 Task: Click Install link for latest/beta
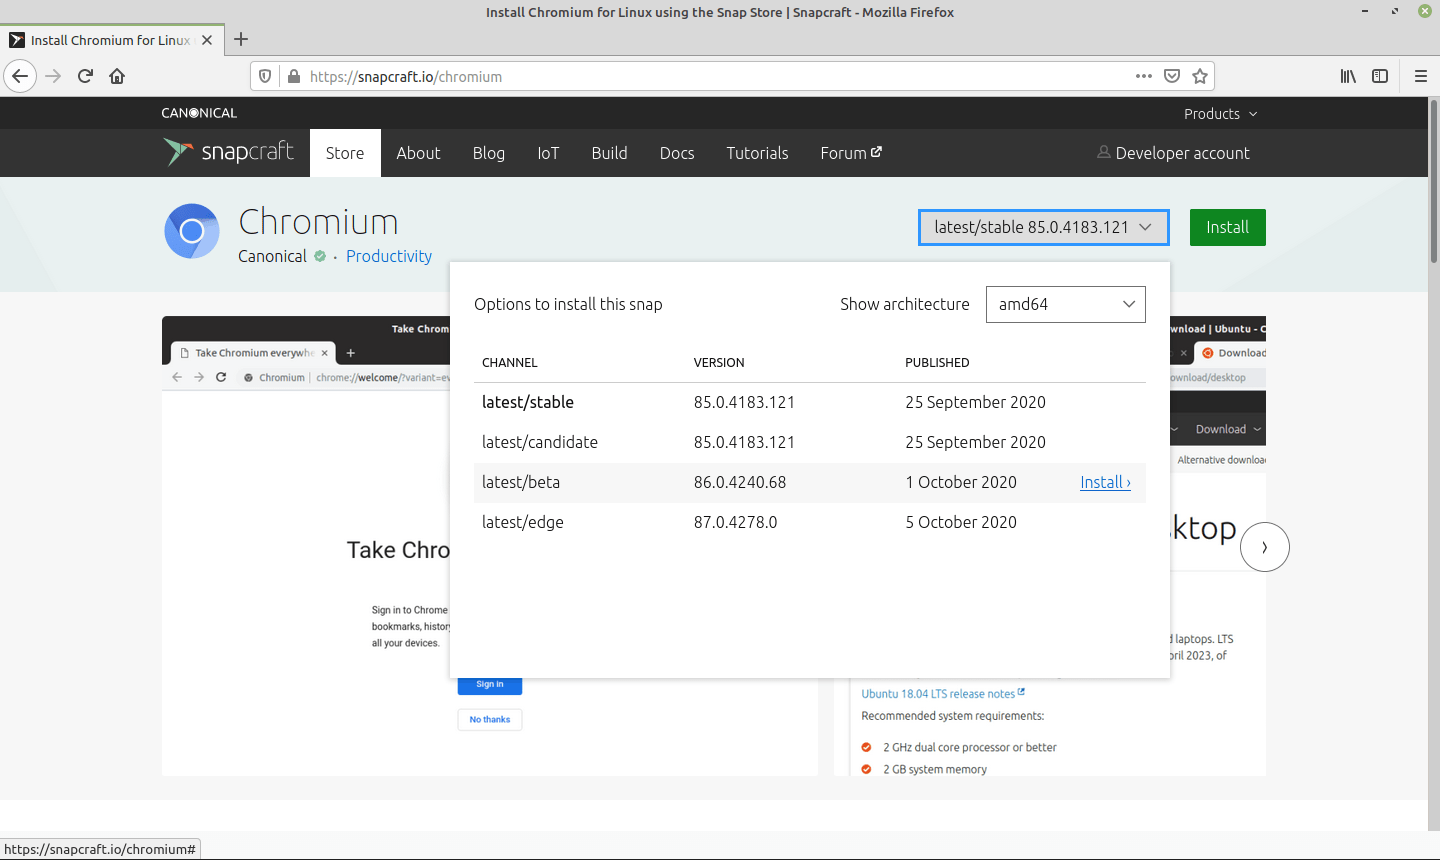click(x=1105, y=482)
